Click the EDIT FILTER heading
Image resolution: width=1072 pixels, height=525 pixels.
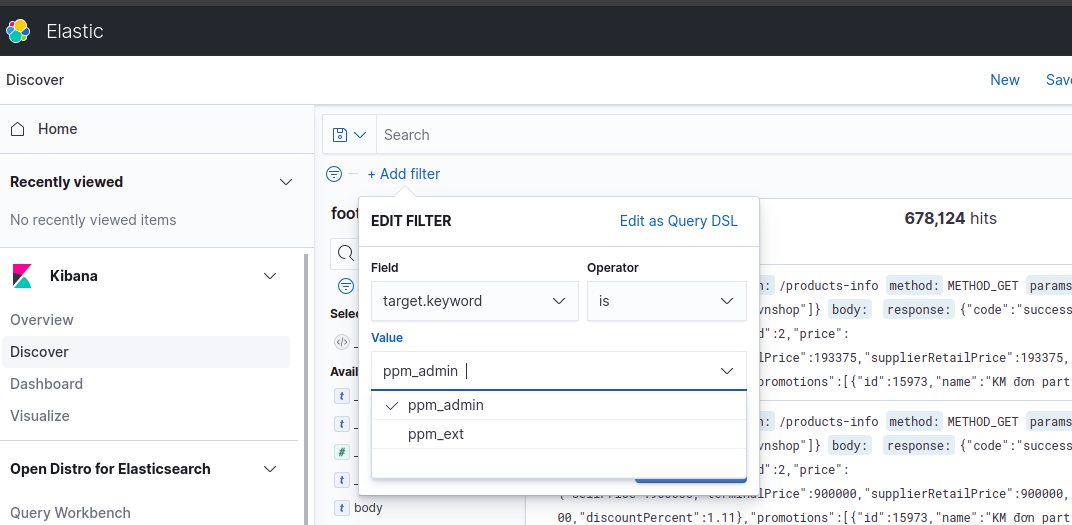(411, 221)
